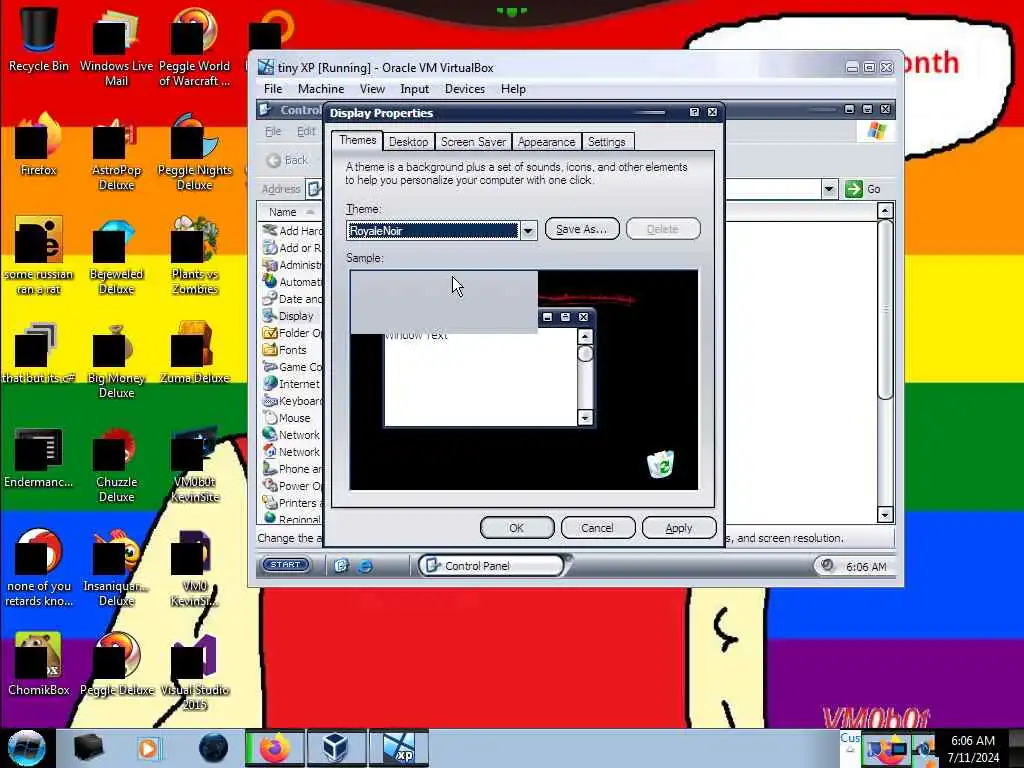Open AstroPop Deluxe desktop icon

(x=116, y=152)
